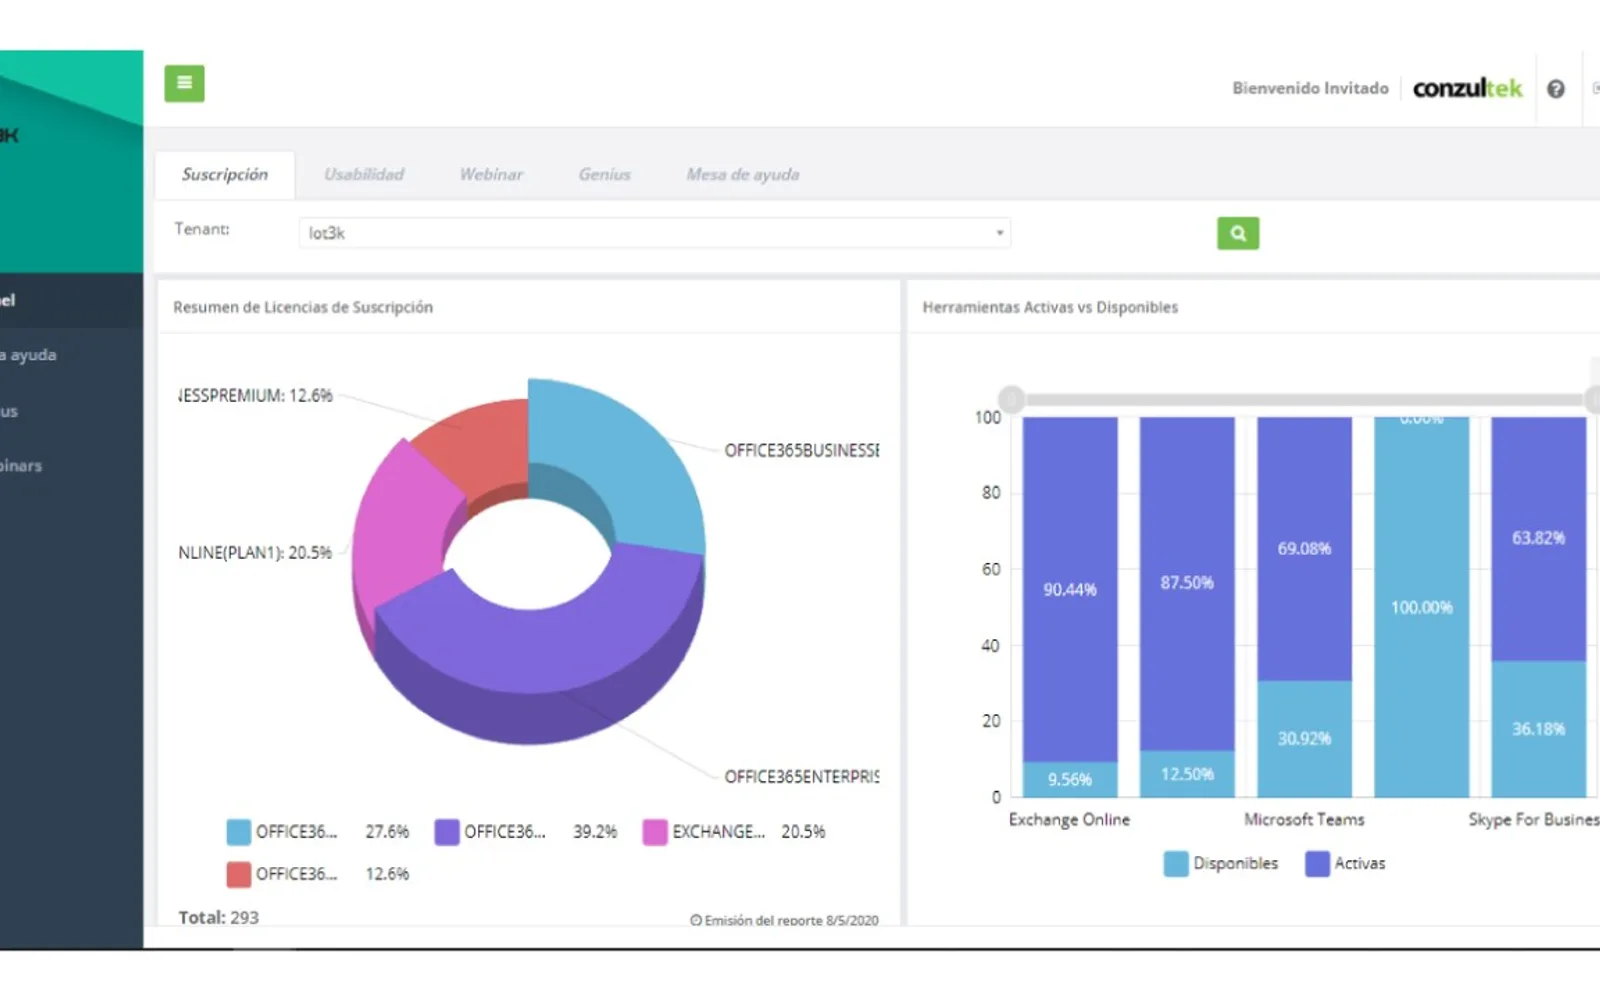
Task: Click the 90.44% Activas bar for Exchange Online
Action: pyautogui.click(x=1070, y=590)
